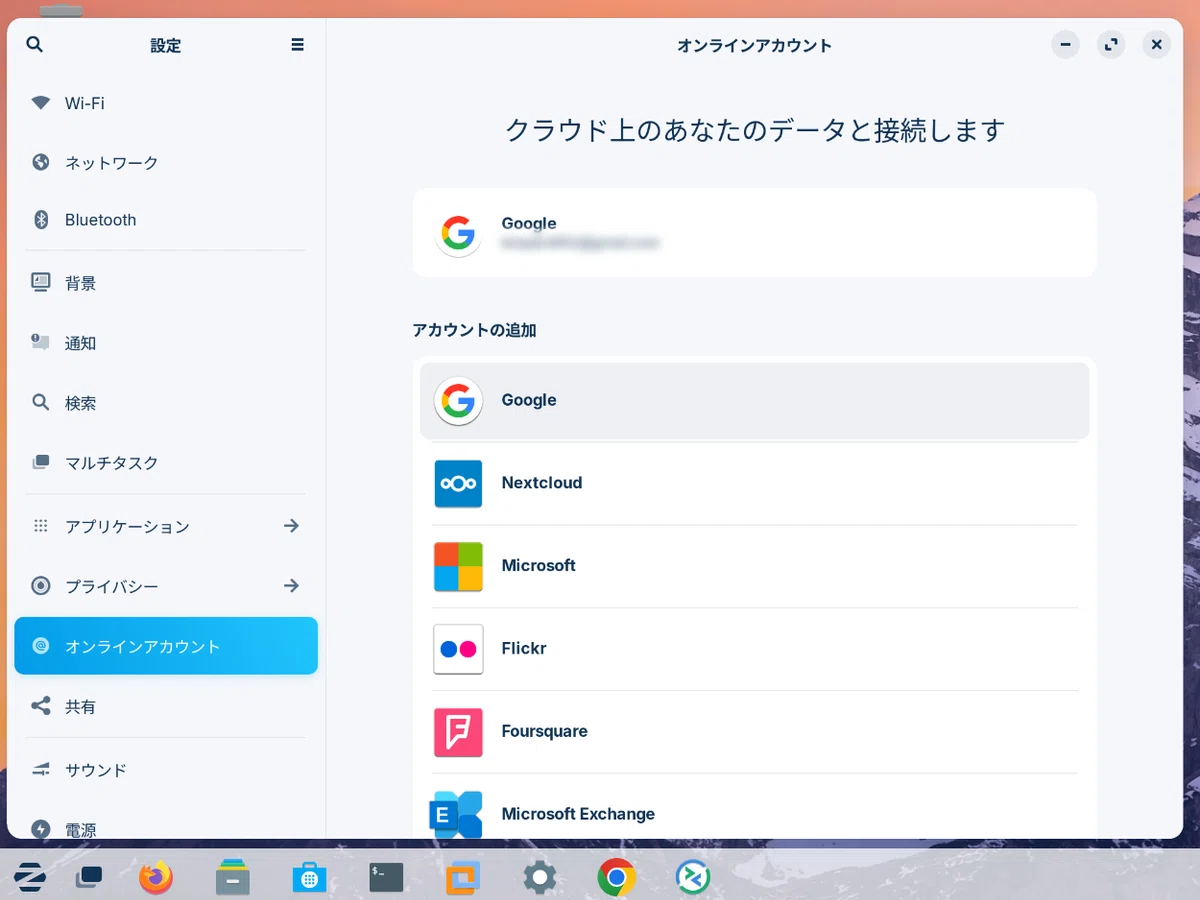The width and height of the screenshot is (1200, 900).
Task: Launch Google Chrome from taskbar
Action: click(617, 878)
